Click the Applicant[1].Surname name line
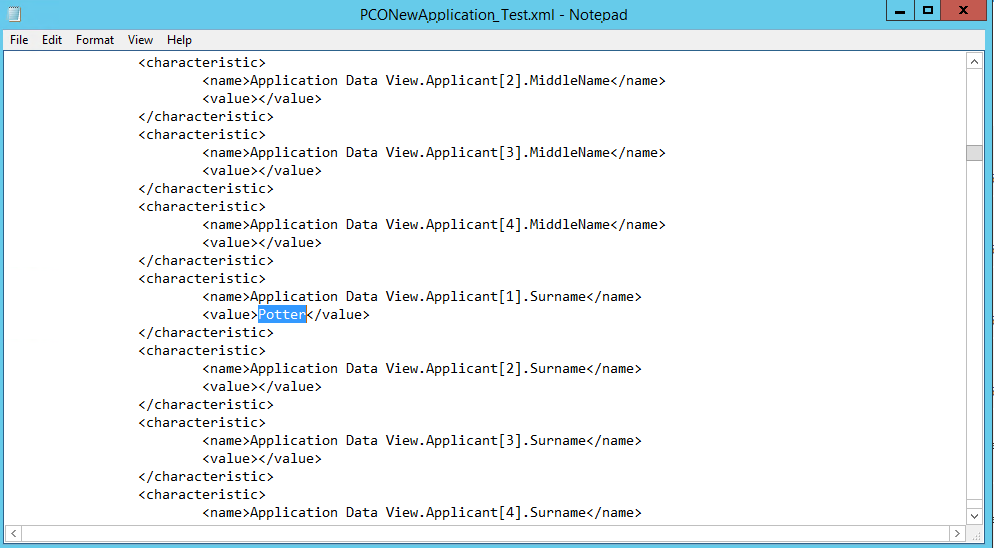Image resolution: width=994 pixels, height=548 pixels. pos(422,297)
